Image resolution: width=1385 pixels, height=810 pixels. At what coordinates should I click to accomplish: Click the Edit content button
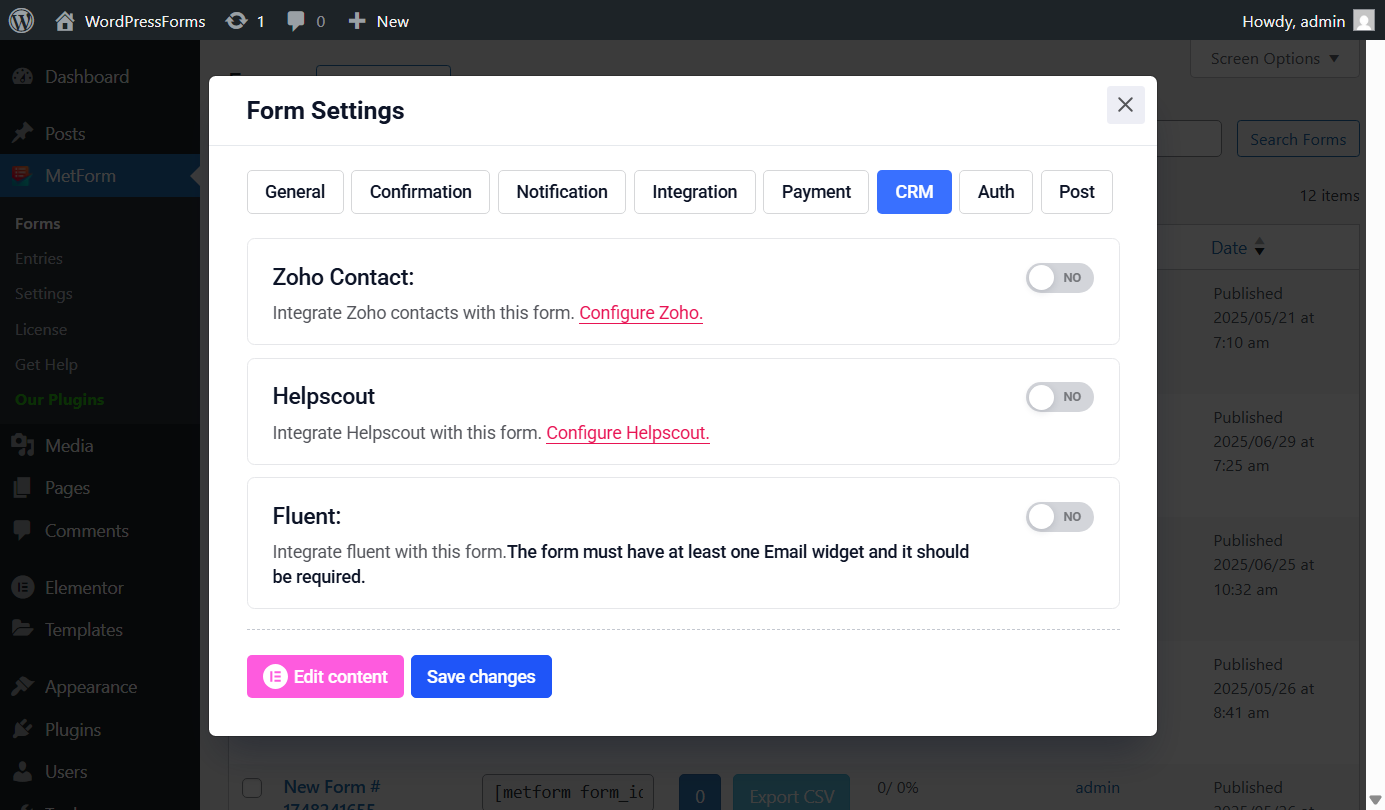[325, 677]
